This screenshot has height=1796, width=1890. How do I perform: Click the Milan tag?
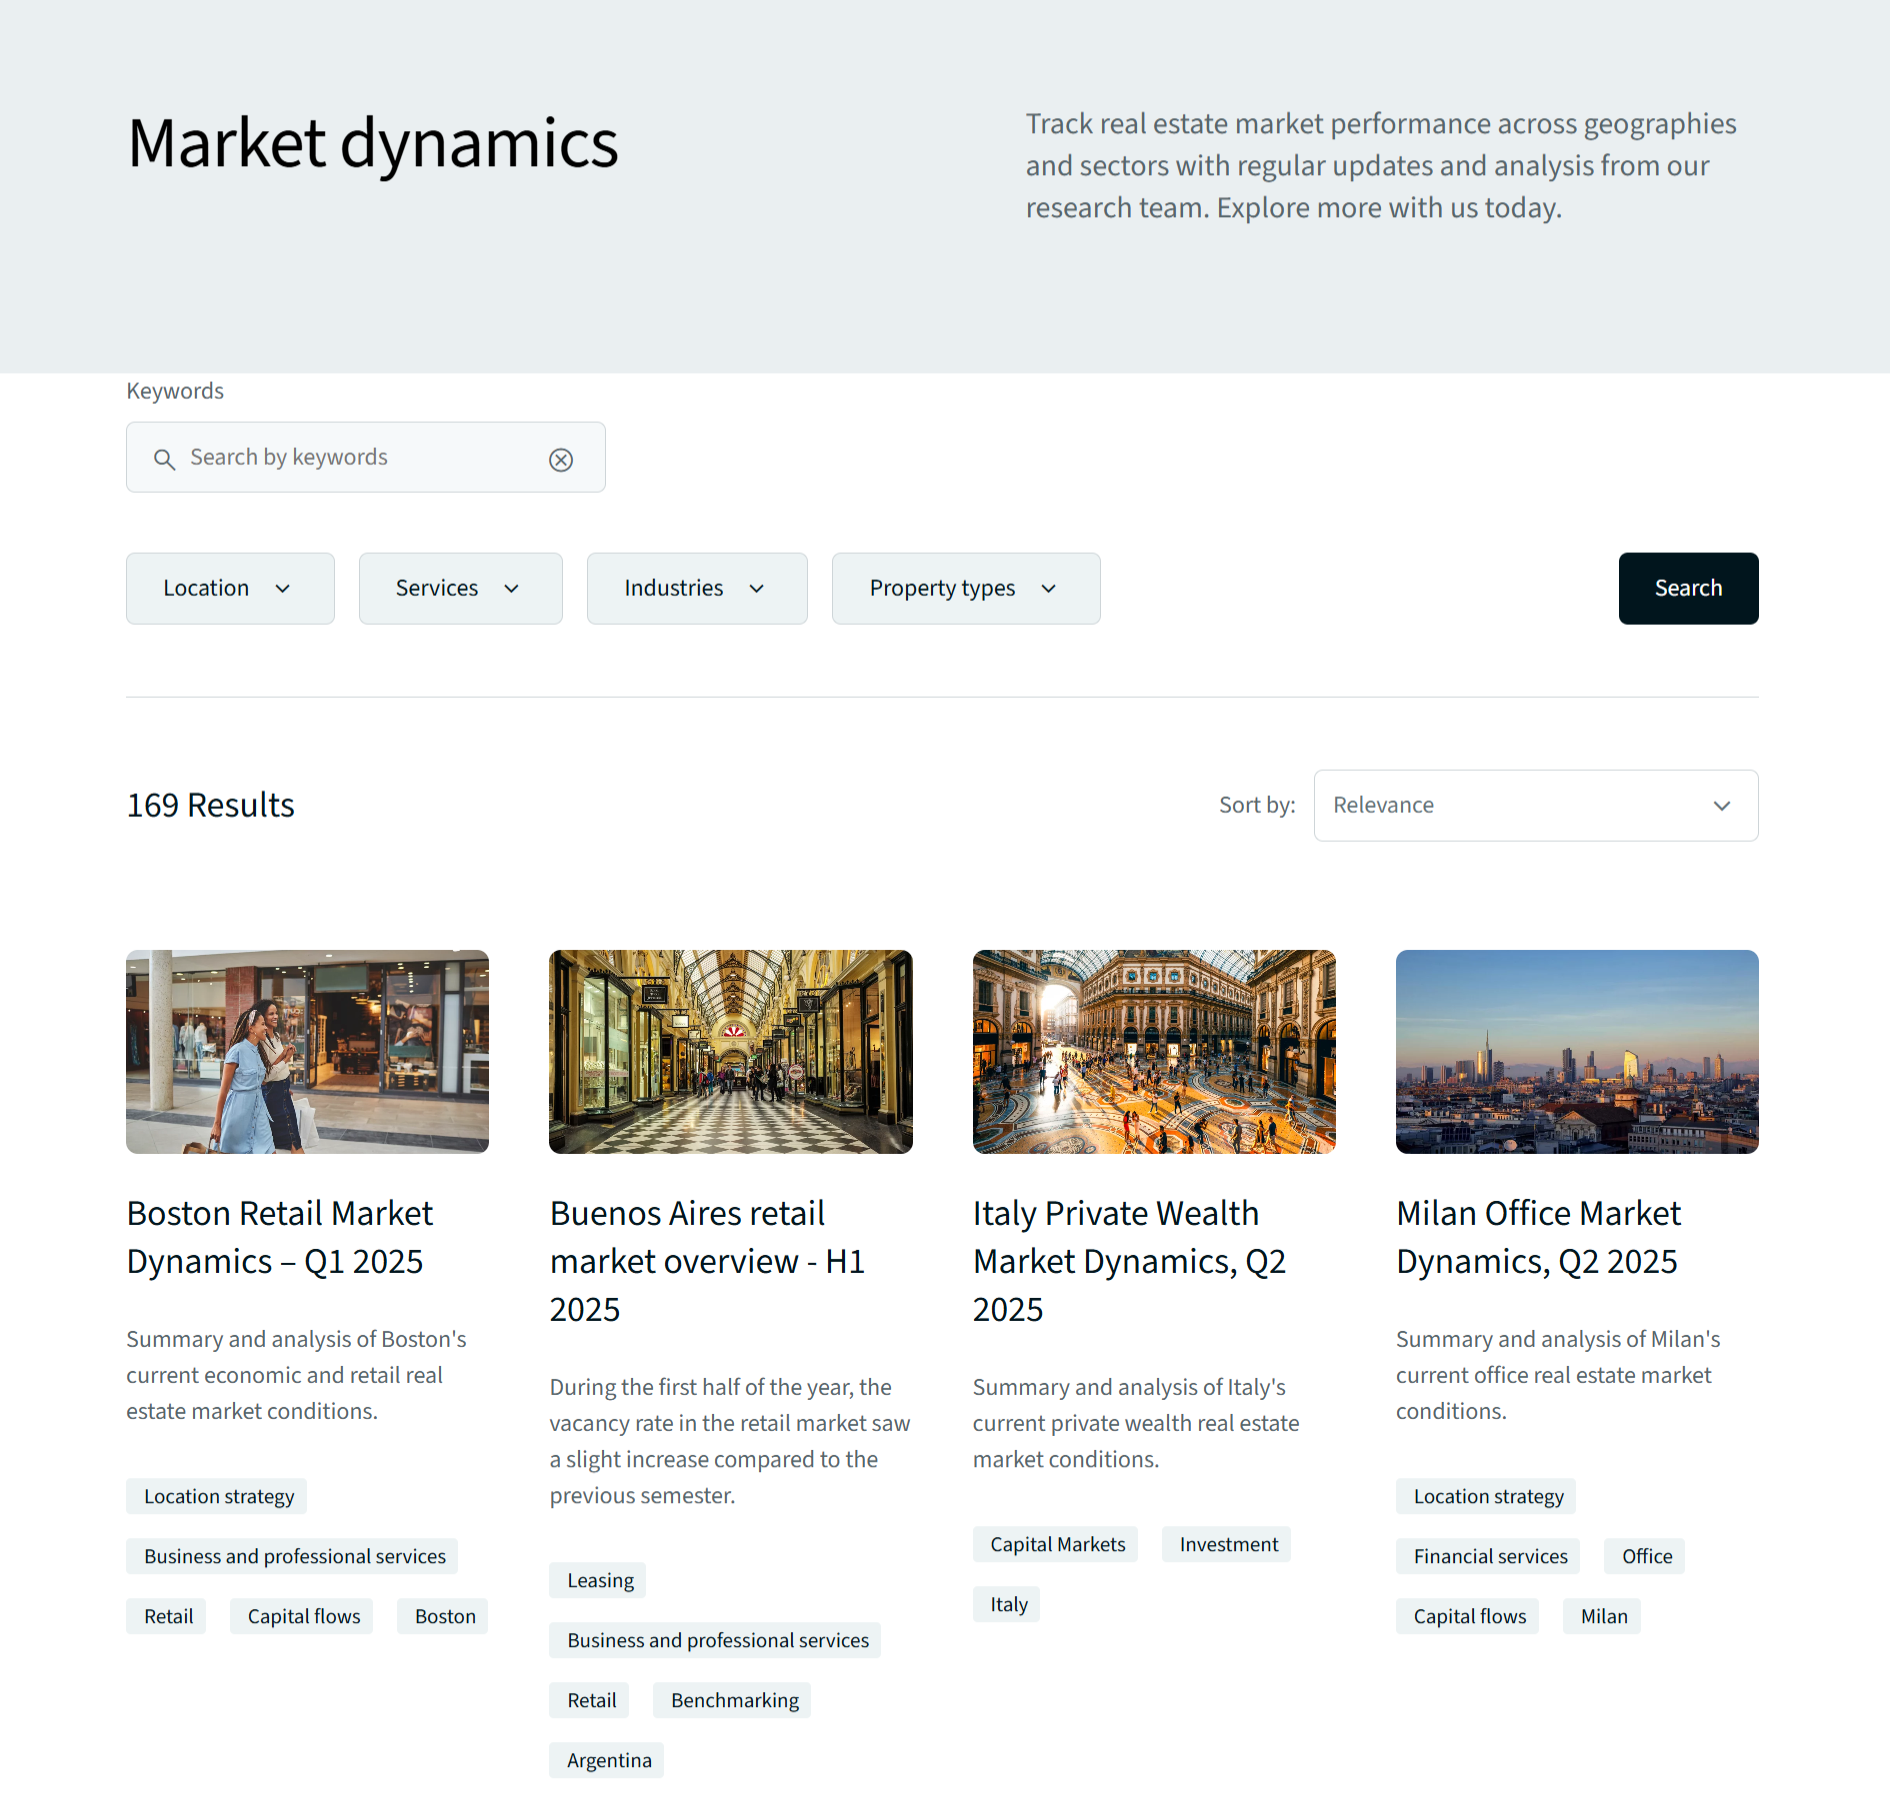coord(1602,1616)
